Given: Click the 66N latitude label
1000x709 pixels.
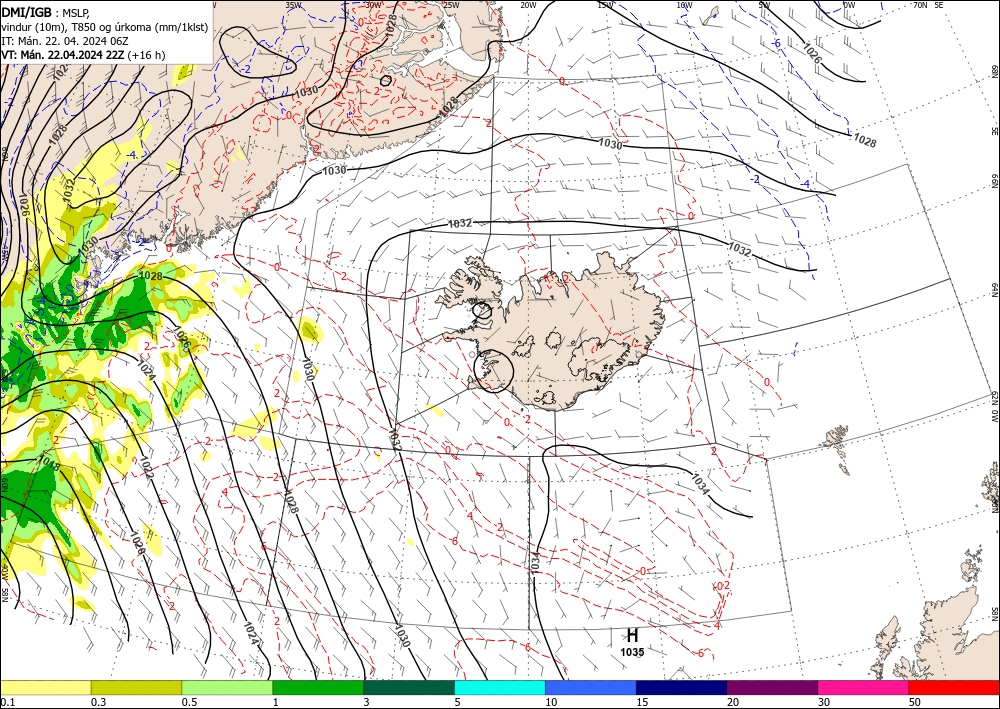Looking at the screenshot, I should tap(994, 181).
